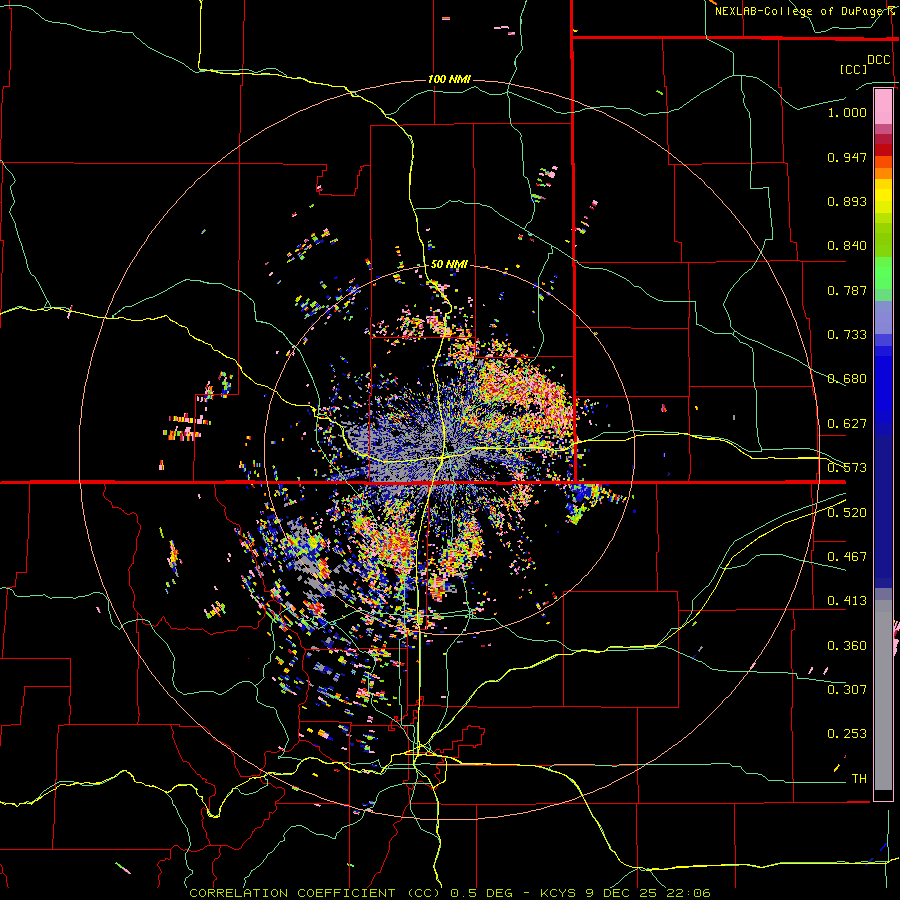Click the 0.307 legend value
This screenshot has width=900, height=900.
click(847, 690)
